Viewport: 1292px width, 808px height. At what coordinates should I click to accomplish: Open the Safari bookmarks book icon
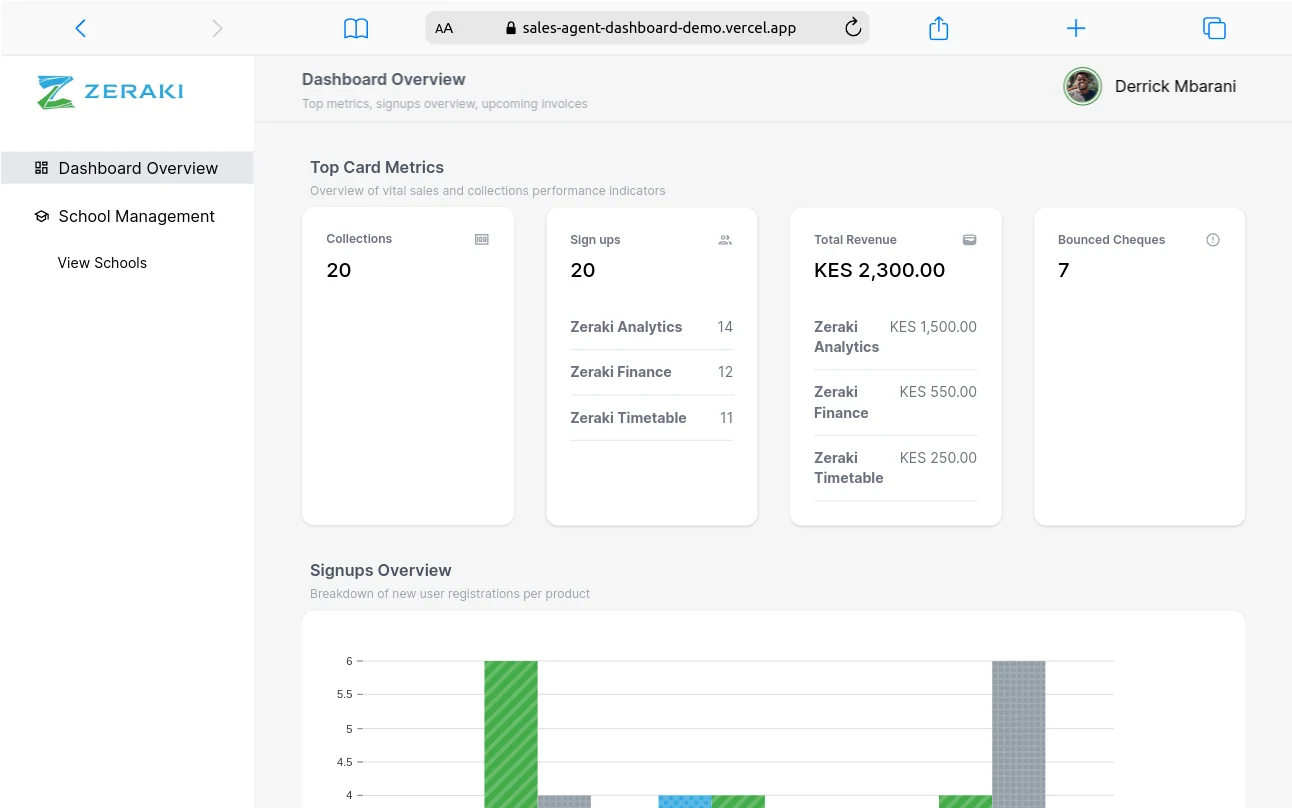(356, 28)
